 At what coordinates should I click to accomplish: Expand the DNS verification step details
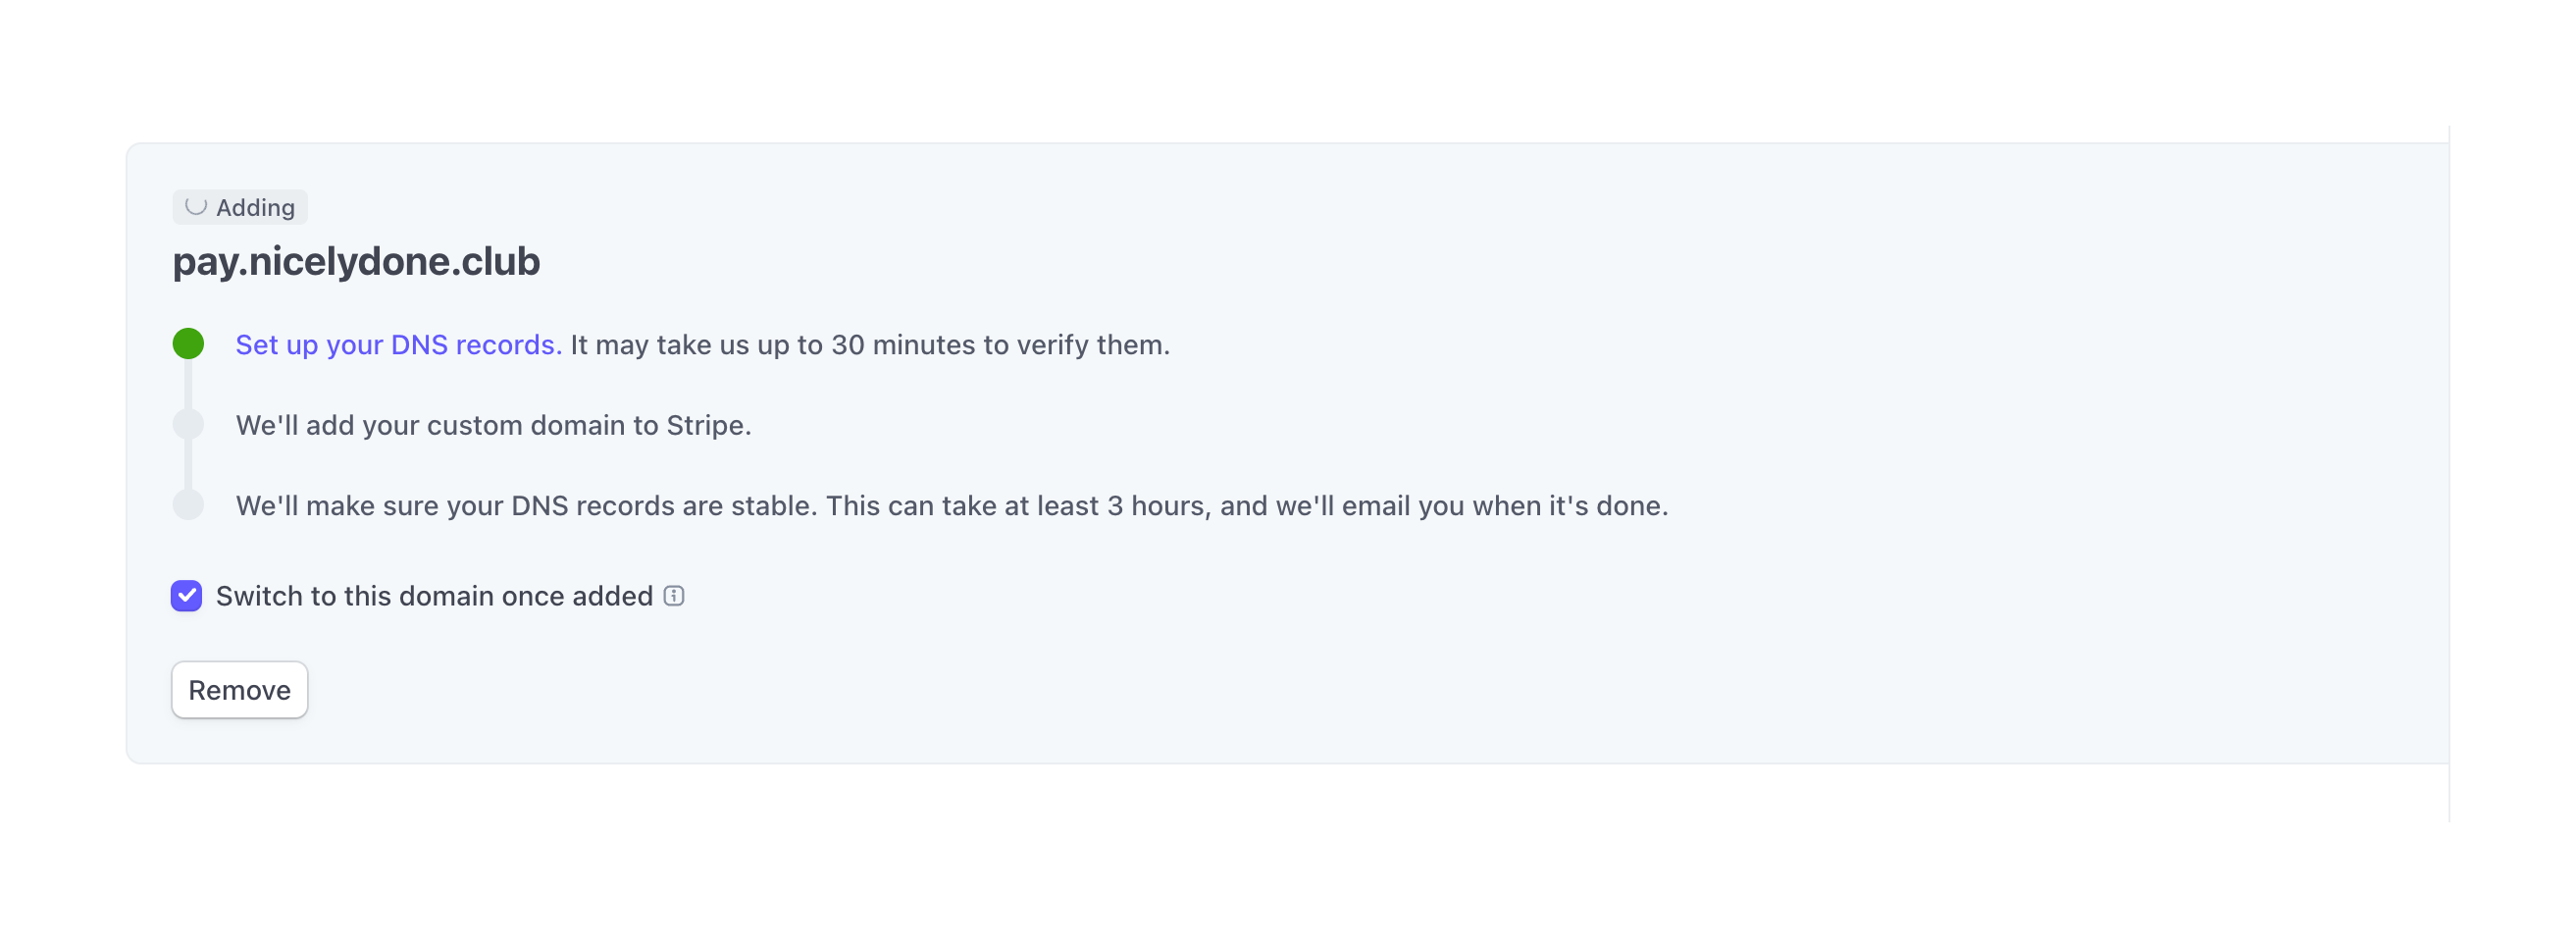(397, 344)
